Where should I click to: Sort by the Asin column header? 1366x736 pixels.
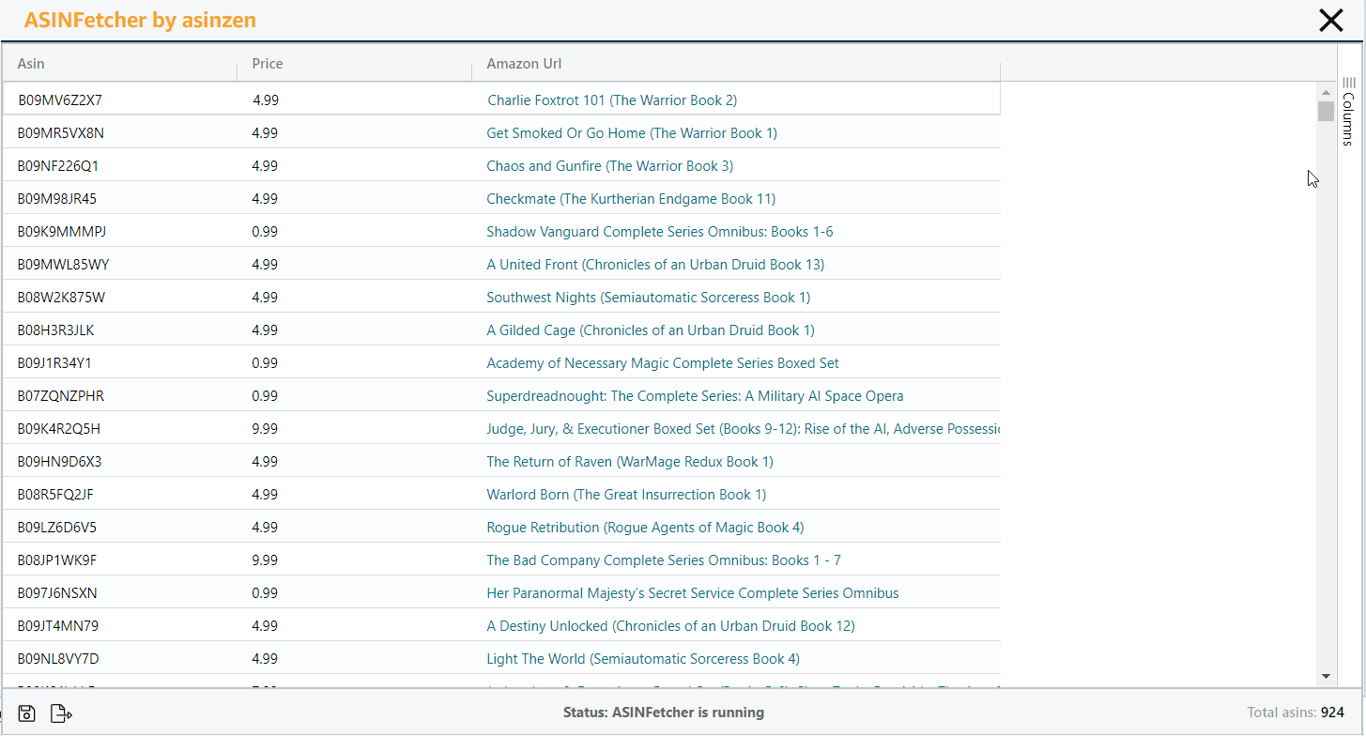click(x=31, y=64)
